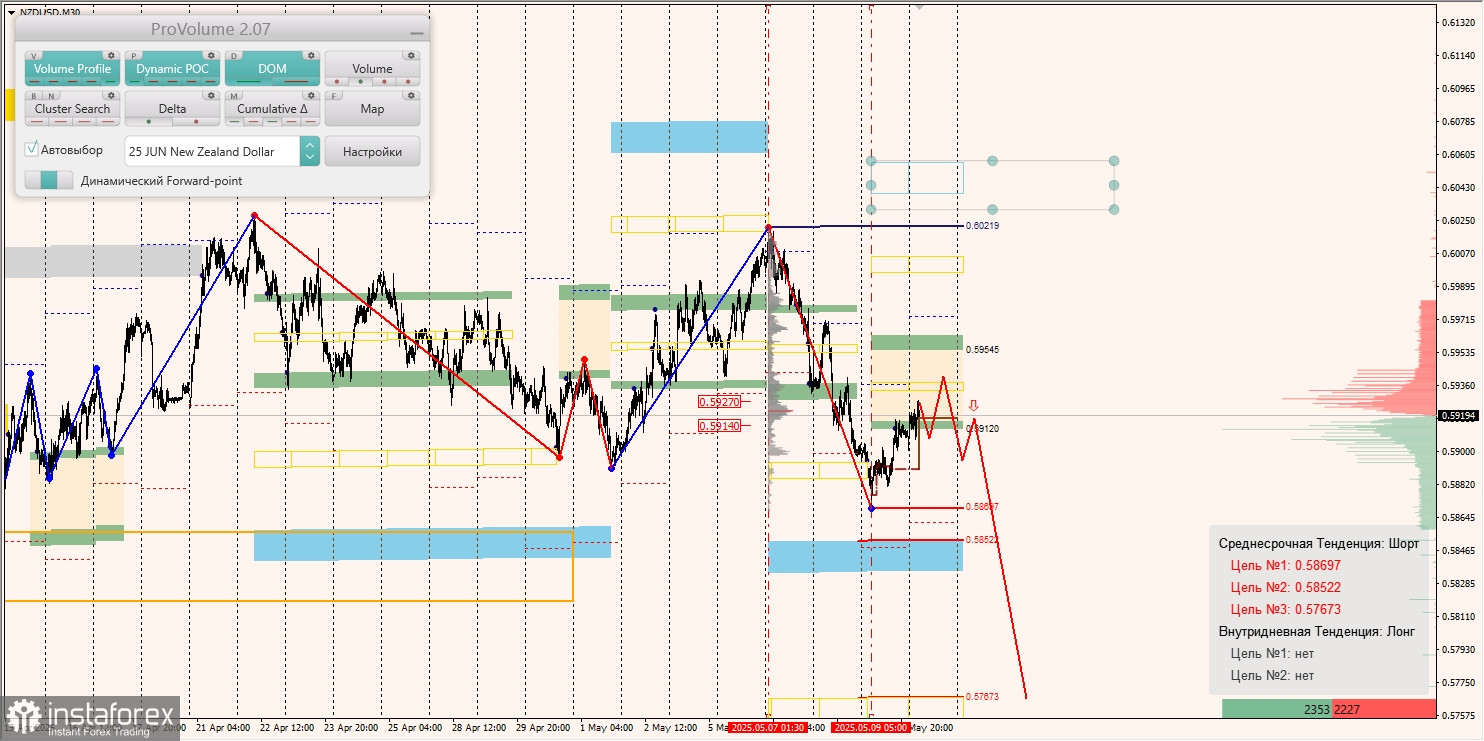Open Volume Profile gear settings

[x=111, y=56]
